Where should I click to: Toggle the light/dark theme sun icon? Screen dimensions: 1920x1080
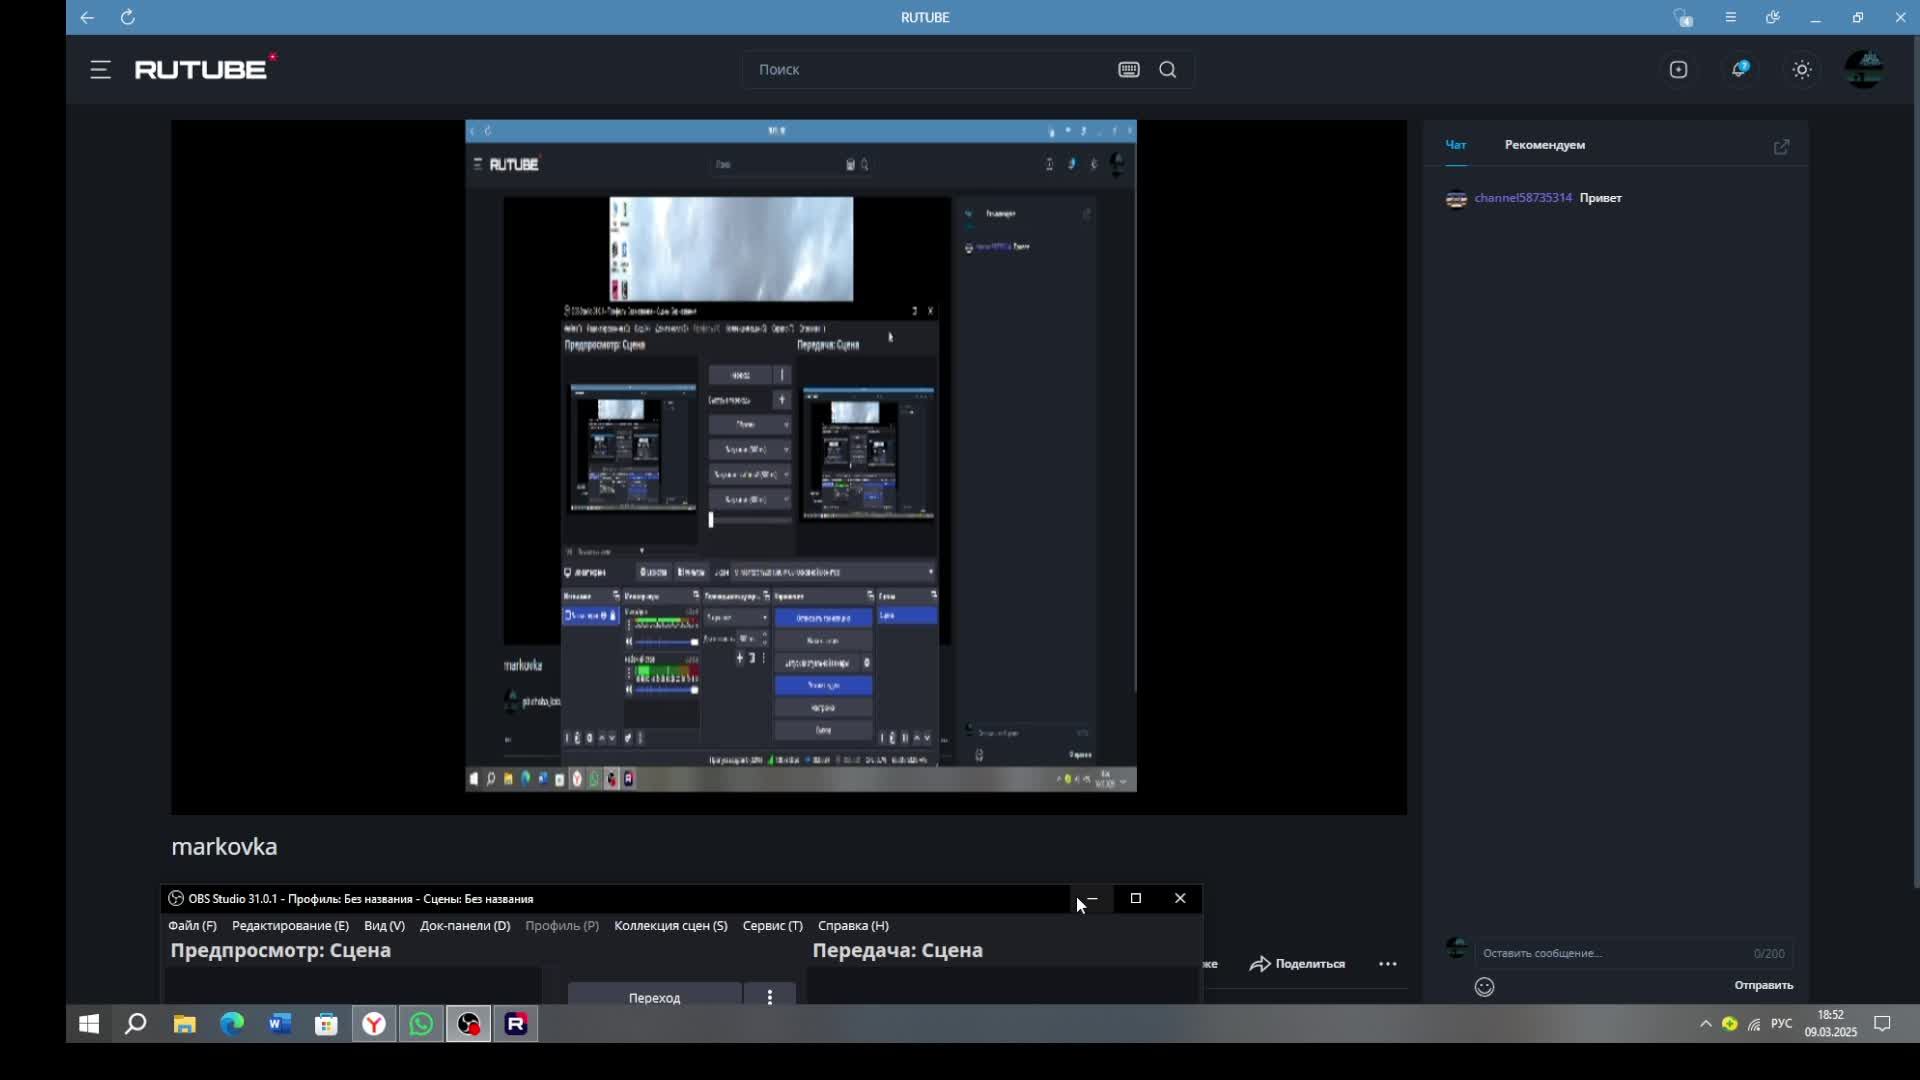pos(1802,70)
